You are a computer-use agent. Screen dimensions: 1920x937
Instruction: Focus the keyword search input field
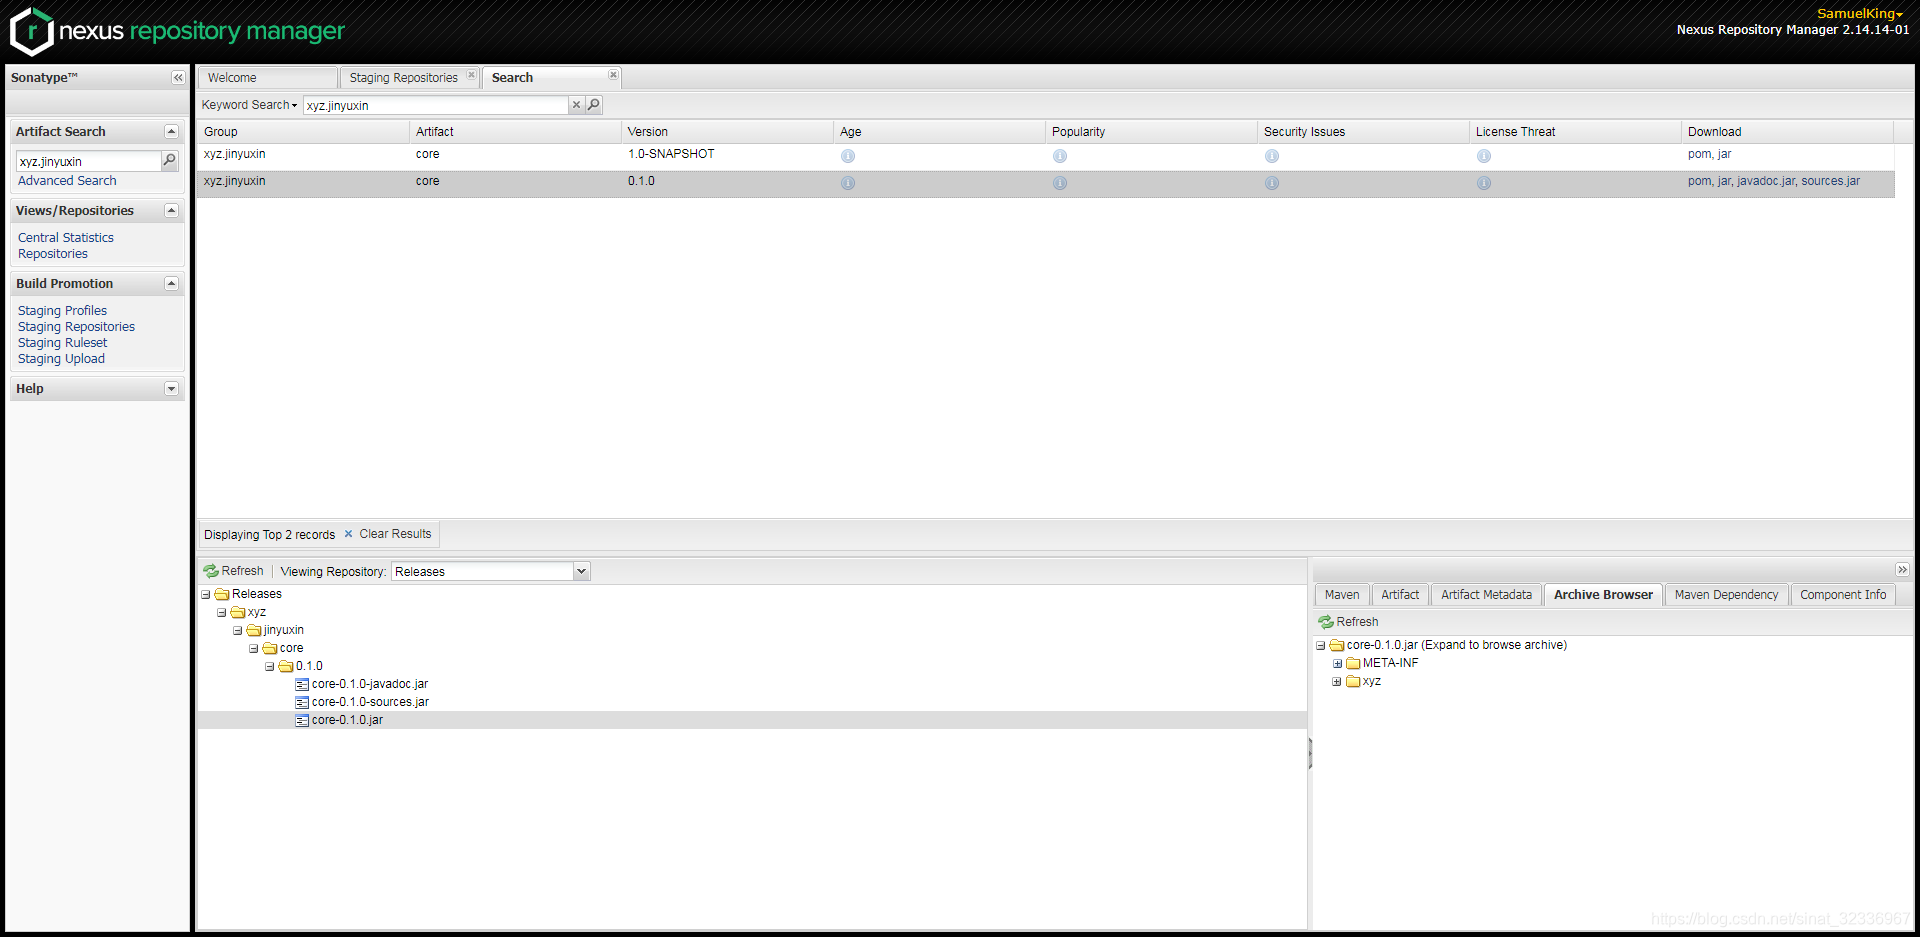pos(436,105)
